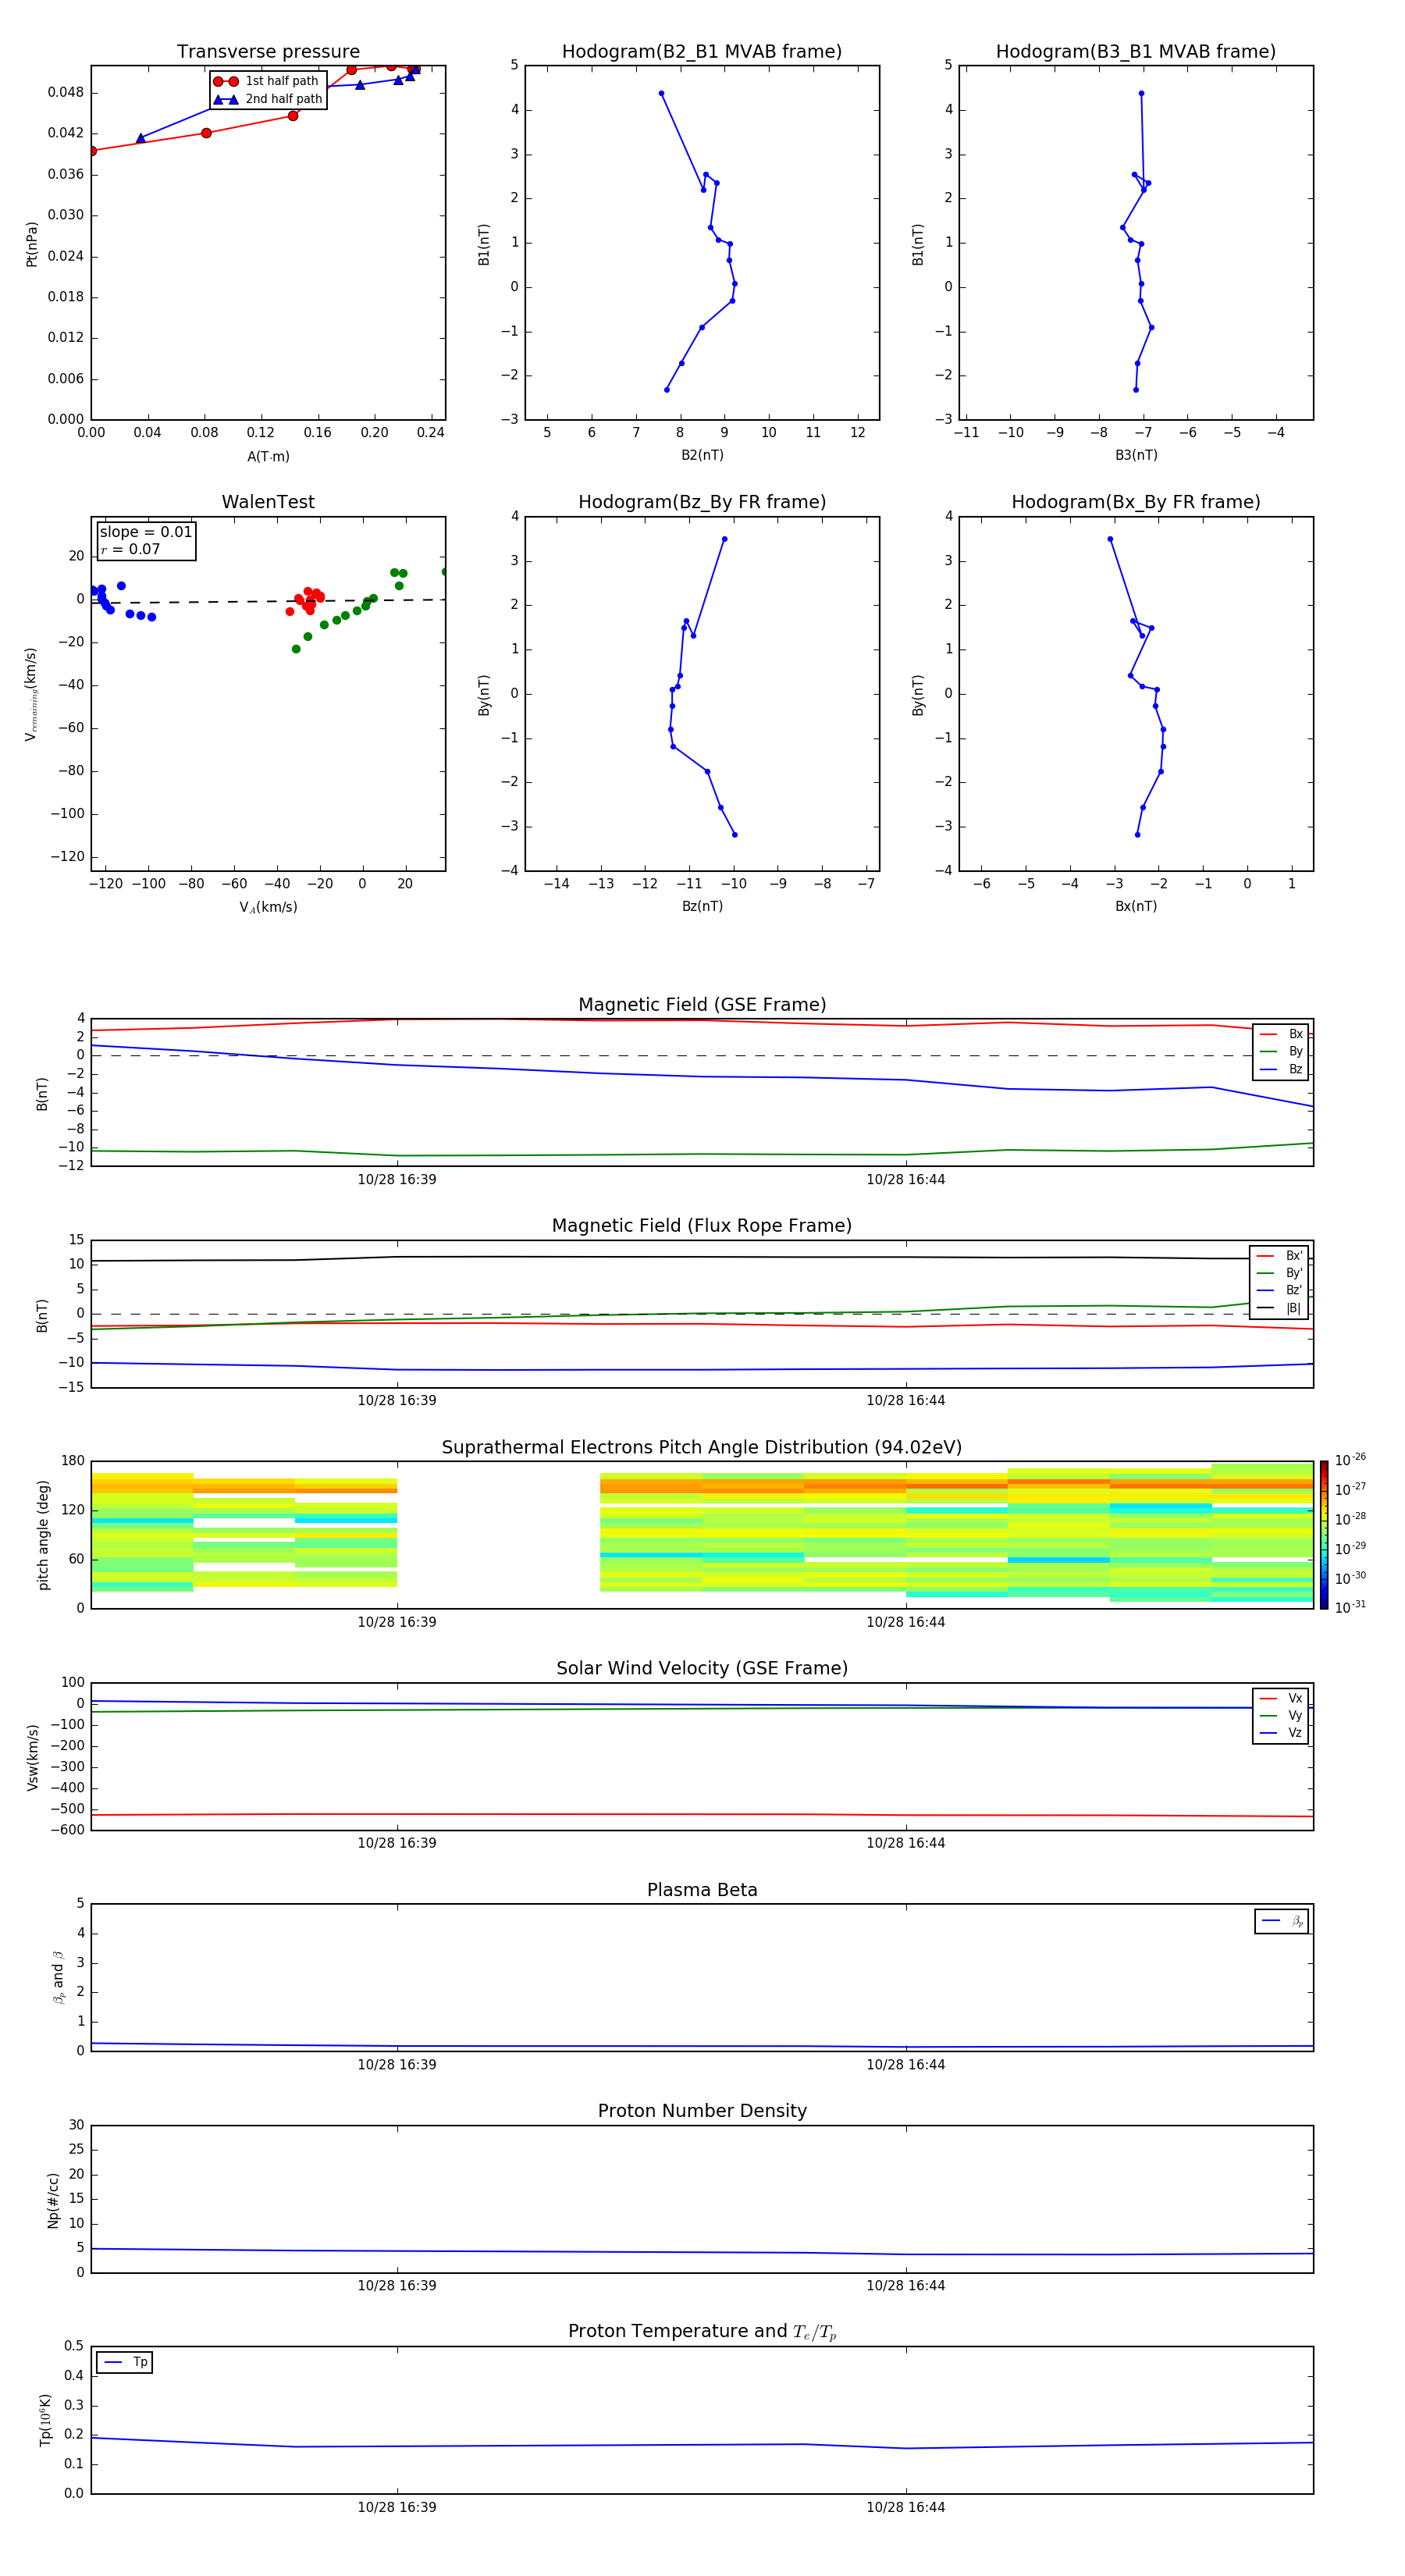Click the red Vx line in velocity plot
Screen dimensions: 1405x2576
[x=702, y=1814]
